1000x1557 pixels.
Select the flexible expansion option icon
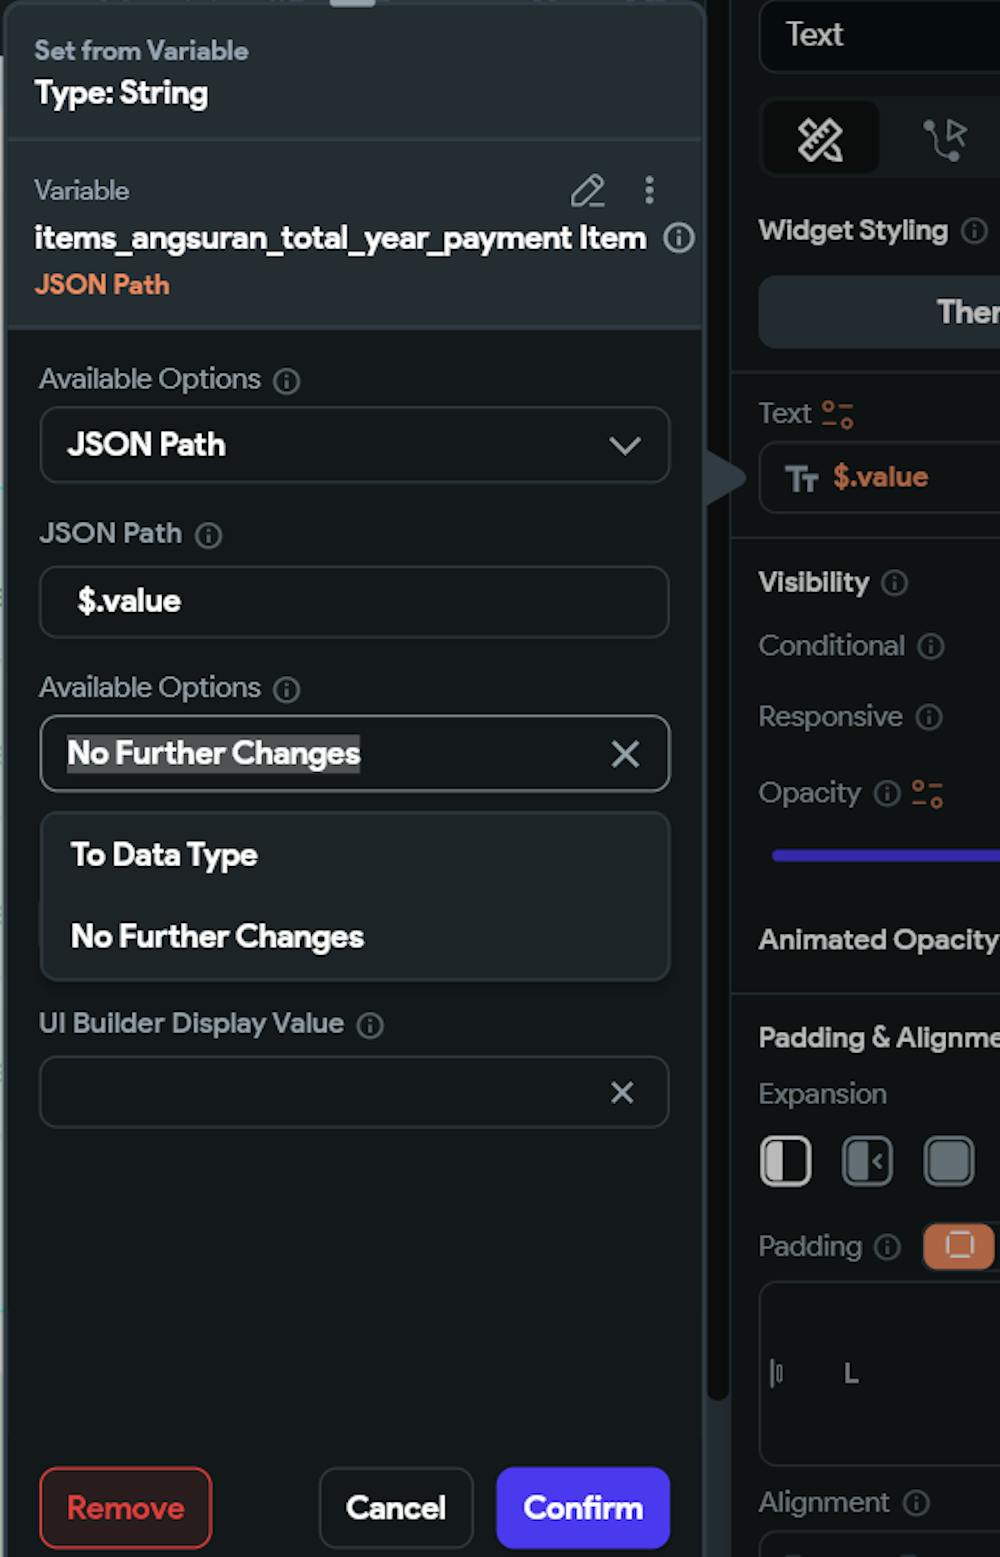[867, 1161]
